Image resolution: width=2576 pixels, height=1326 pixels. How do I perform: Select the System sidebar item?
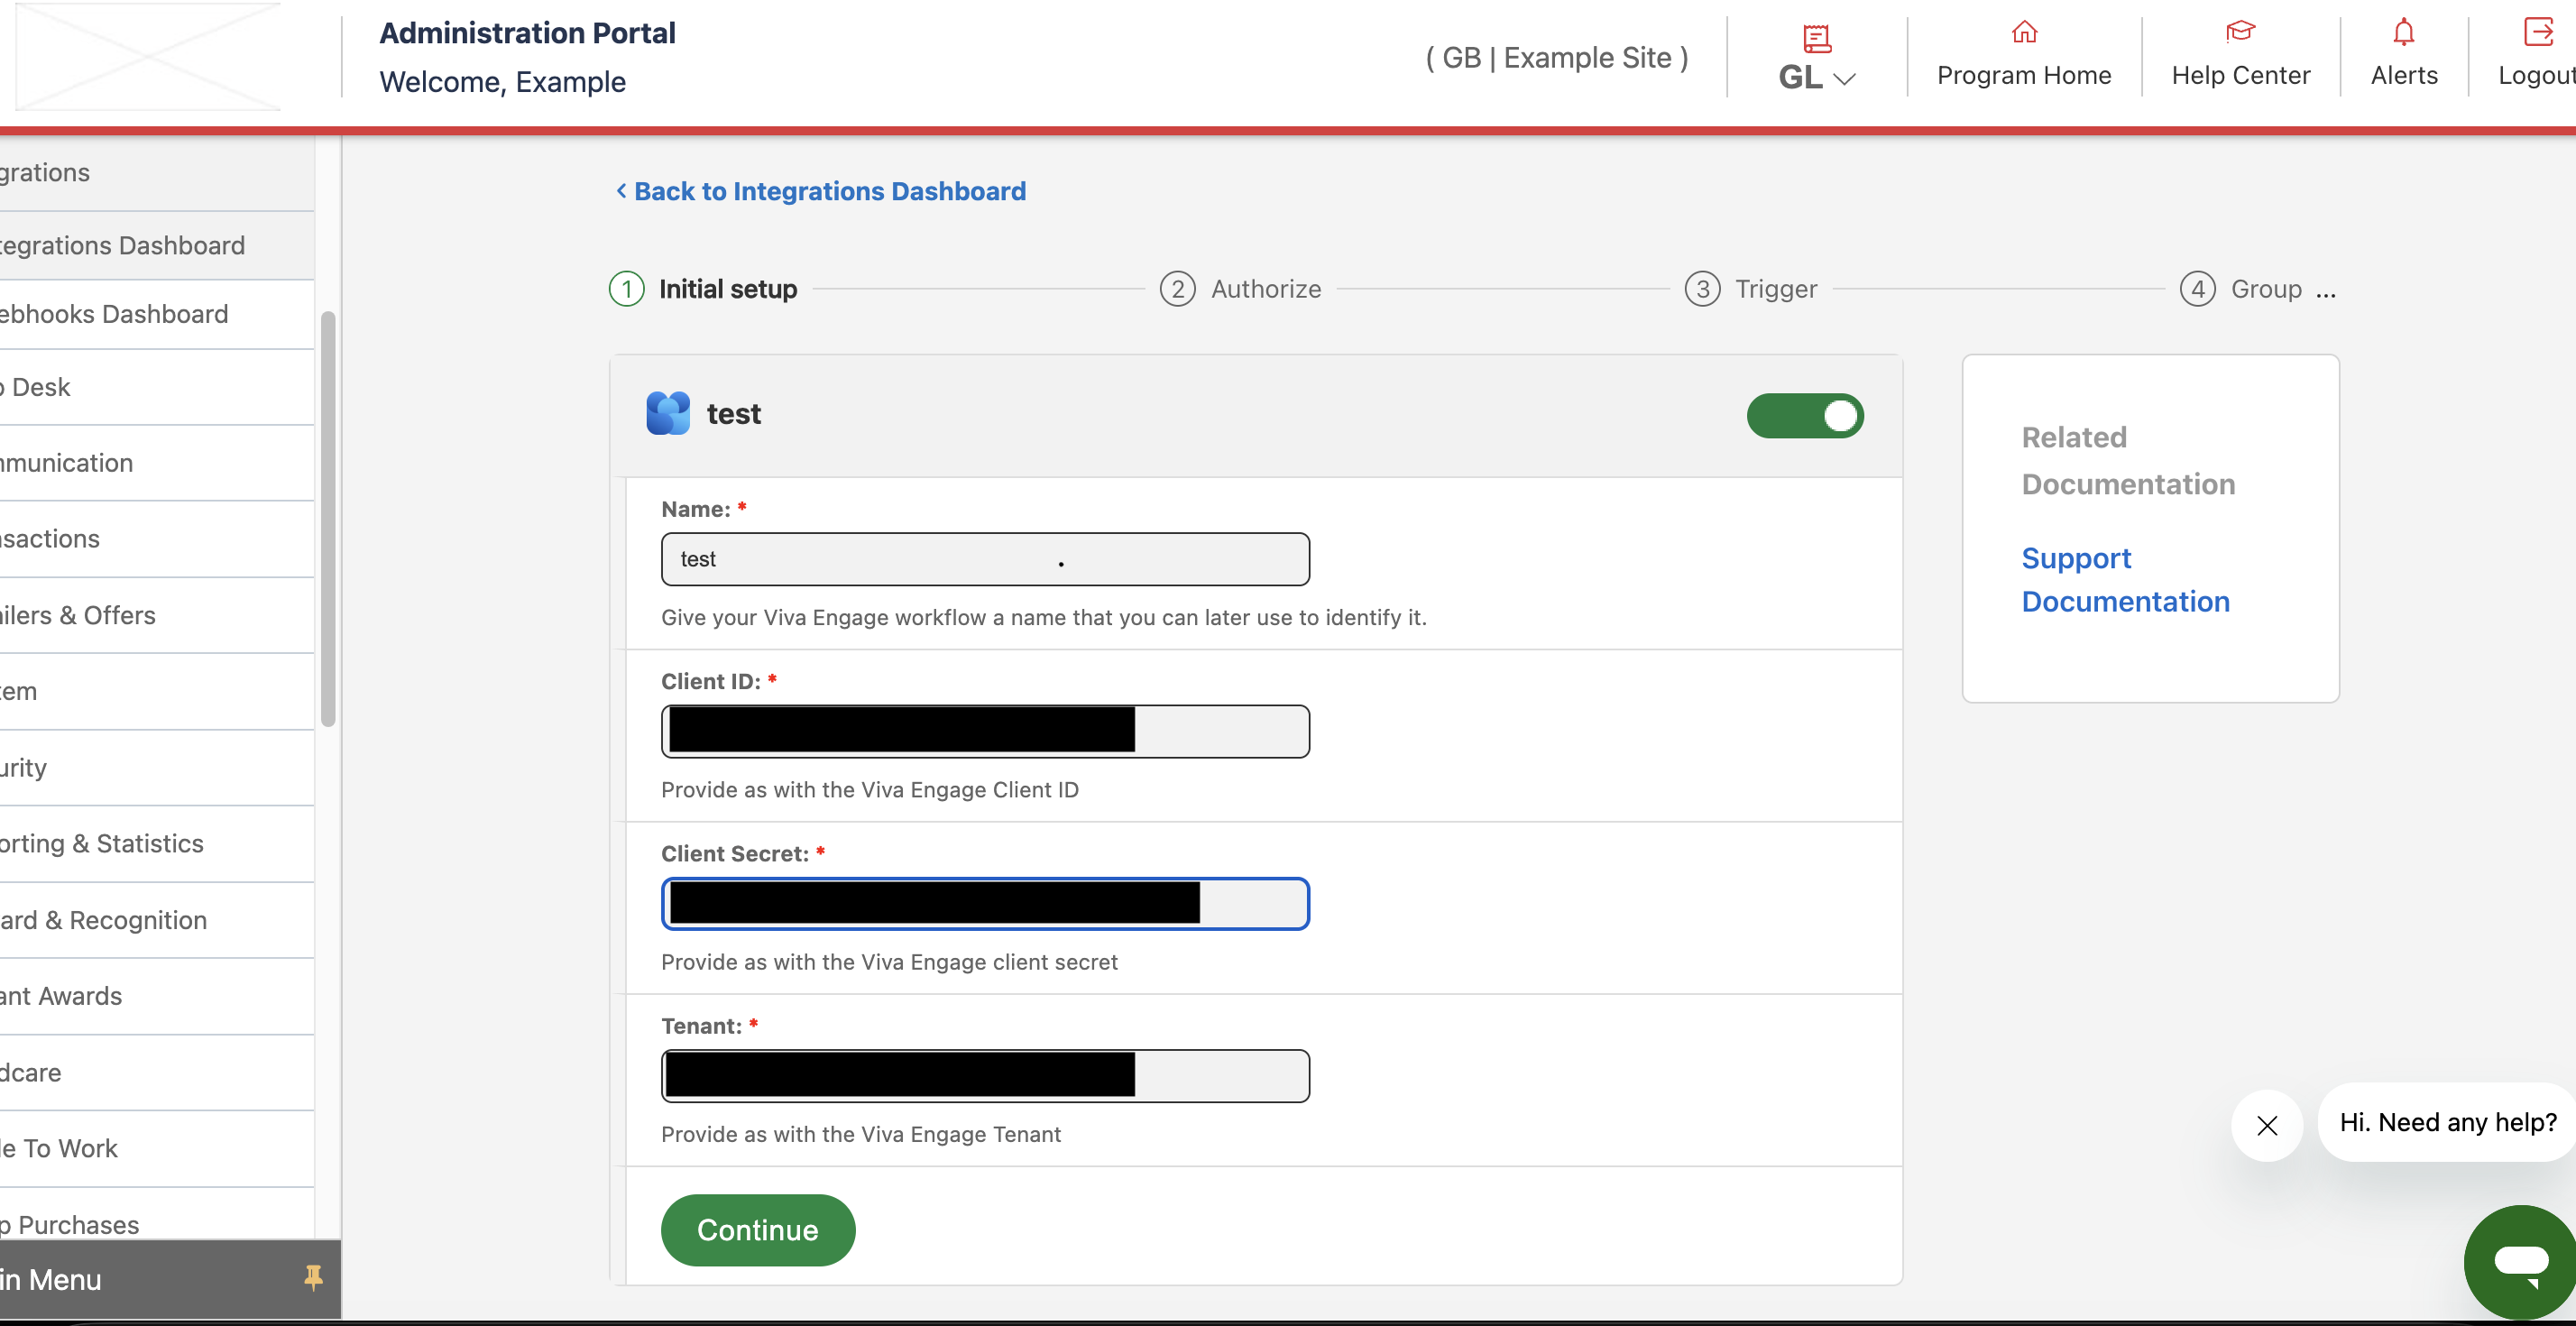click(157, 691)
